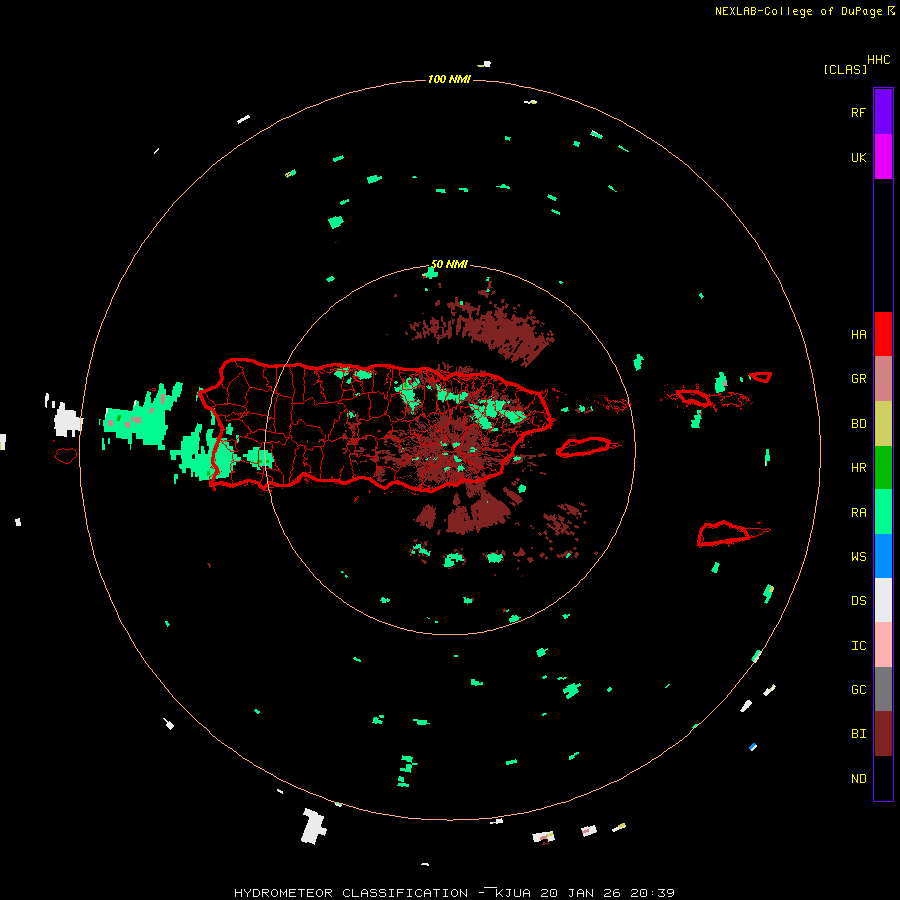
Task: Click the 50 NMI range ring label
Action: tap(449, 264)
